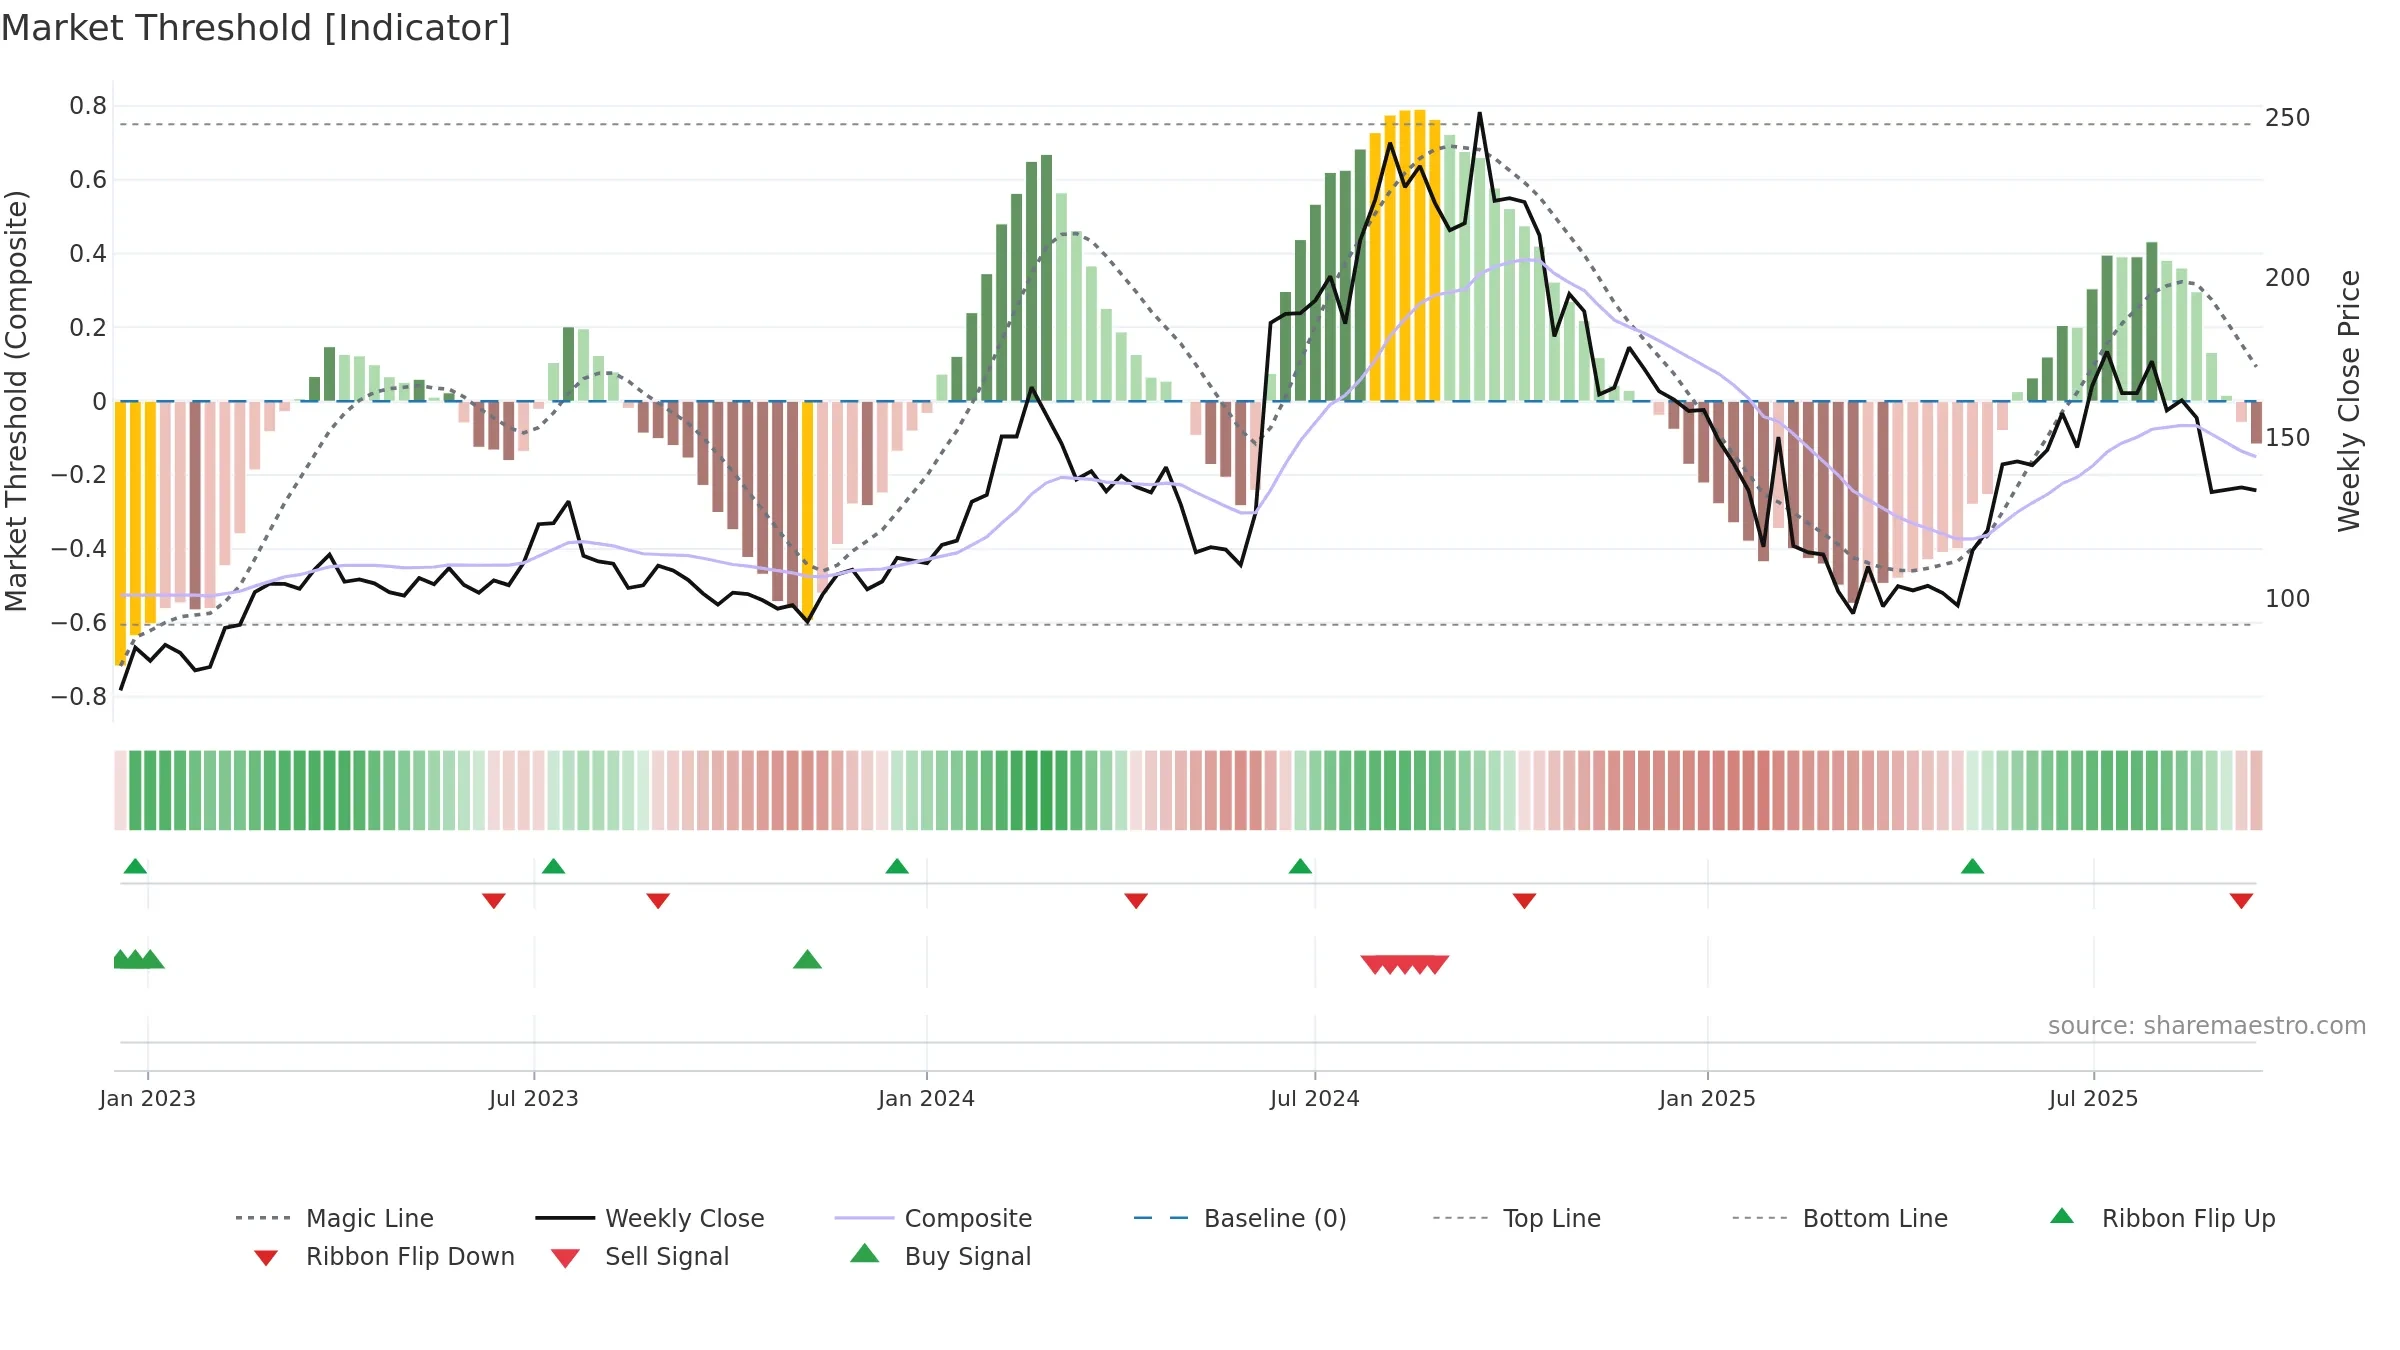Toggle the Ribbon Flip Down legend entry
The image size is (2400, 1350).
click(384, 1256)
